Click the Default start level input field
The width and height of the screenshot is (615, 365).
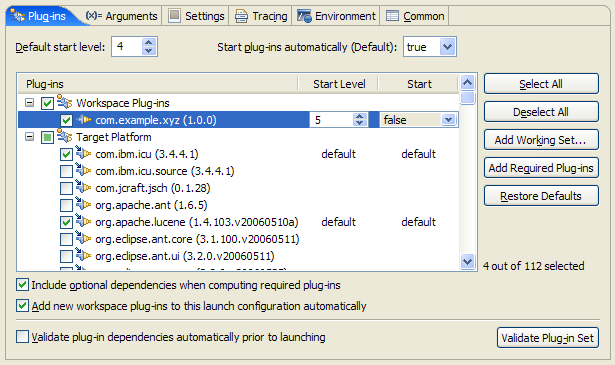126,47
